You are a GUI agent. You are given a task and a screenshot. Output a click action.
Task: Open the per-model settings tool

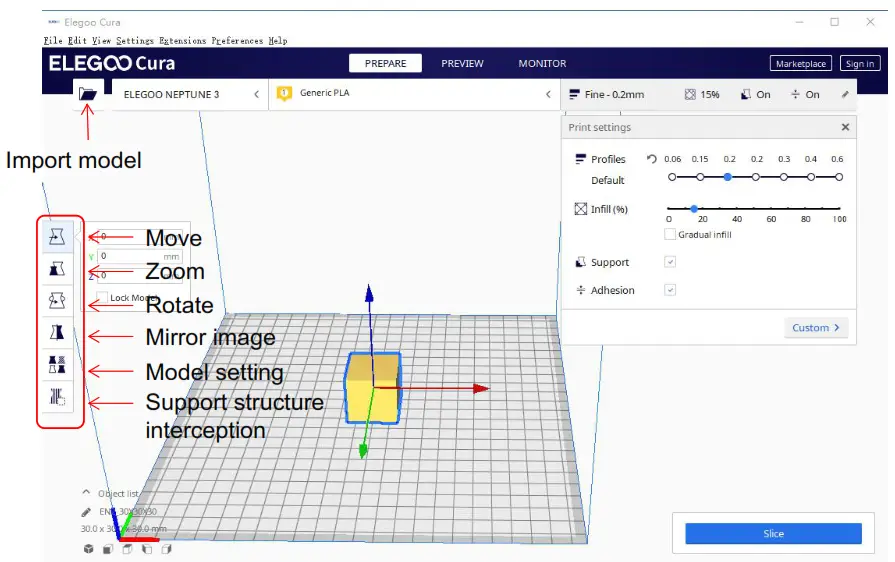point(57,364)
